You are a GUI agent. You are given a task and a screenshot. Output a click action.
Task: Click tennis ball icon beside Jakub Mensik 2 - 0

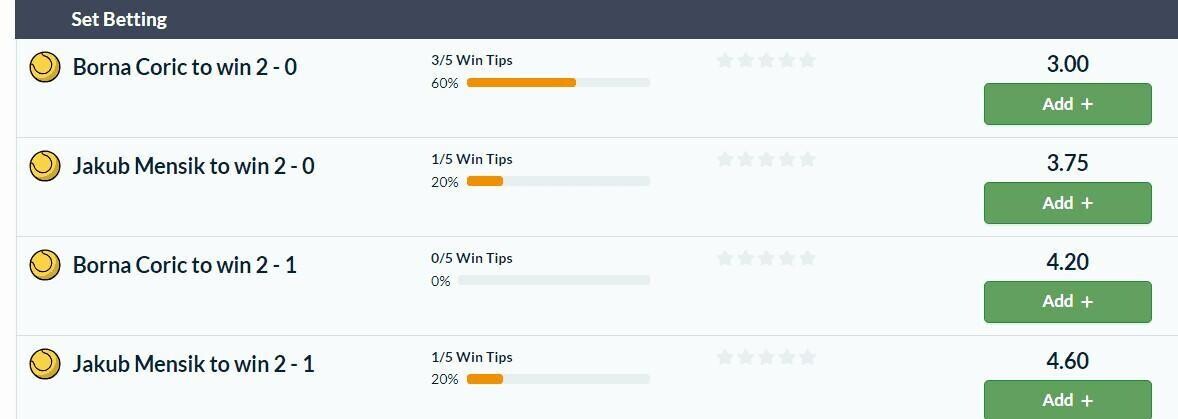click(44, 165)
